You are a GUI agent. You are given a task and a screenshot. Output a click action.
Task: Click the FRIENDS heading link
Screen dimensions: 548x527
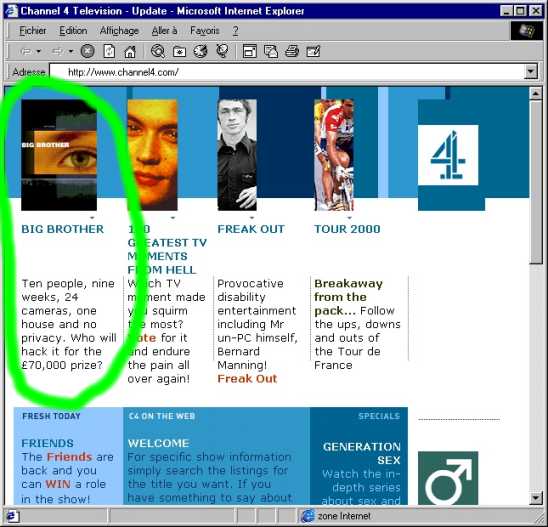(x=47, y=443)
